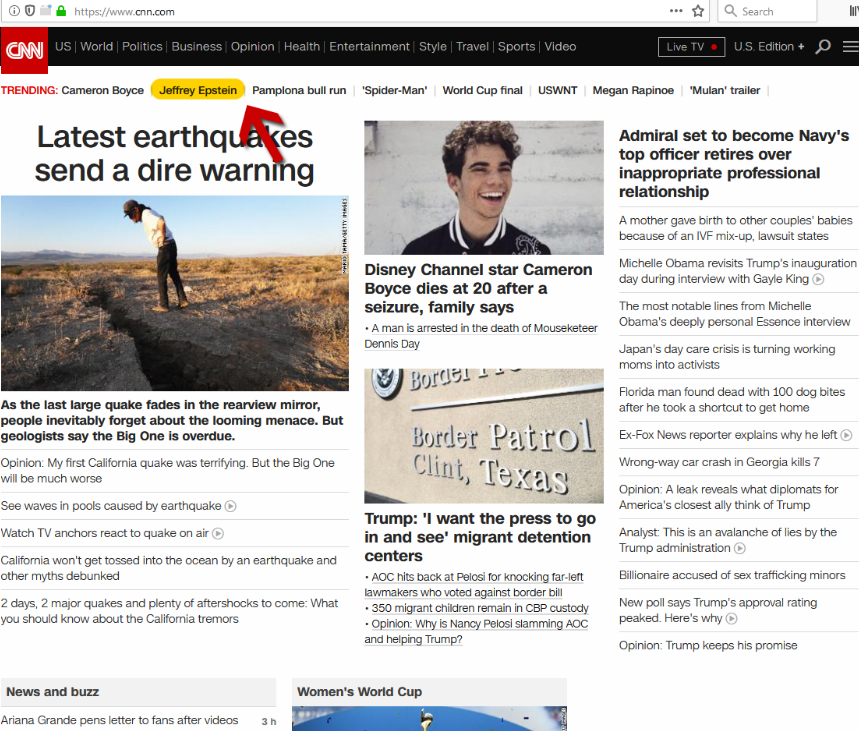Play video icon by waves in pools story
The image size is (859, 731).
pyautogui.click(x=231, y=506)
